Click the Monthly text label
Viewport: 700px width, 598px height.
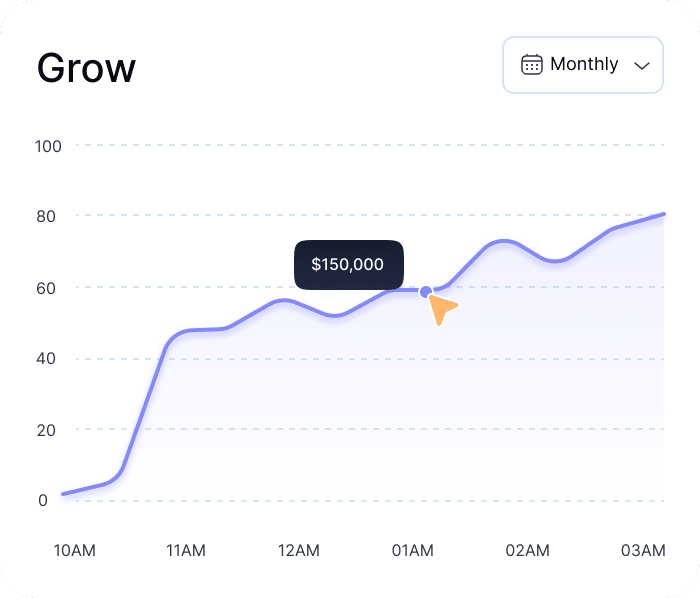click(584, 65)
